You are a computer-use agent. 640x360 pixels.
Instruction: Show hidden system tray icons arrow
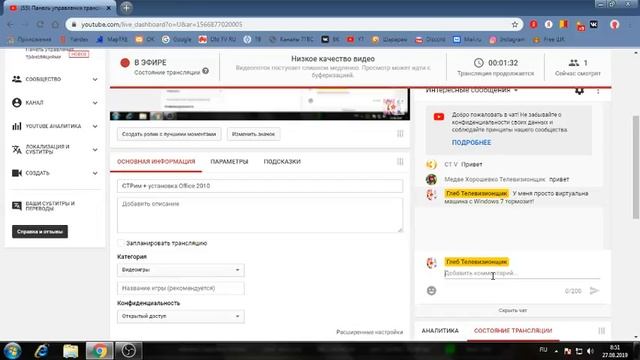point(556,351)
